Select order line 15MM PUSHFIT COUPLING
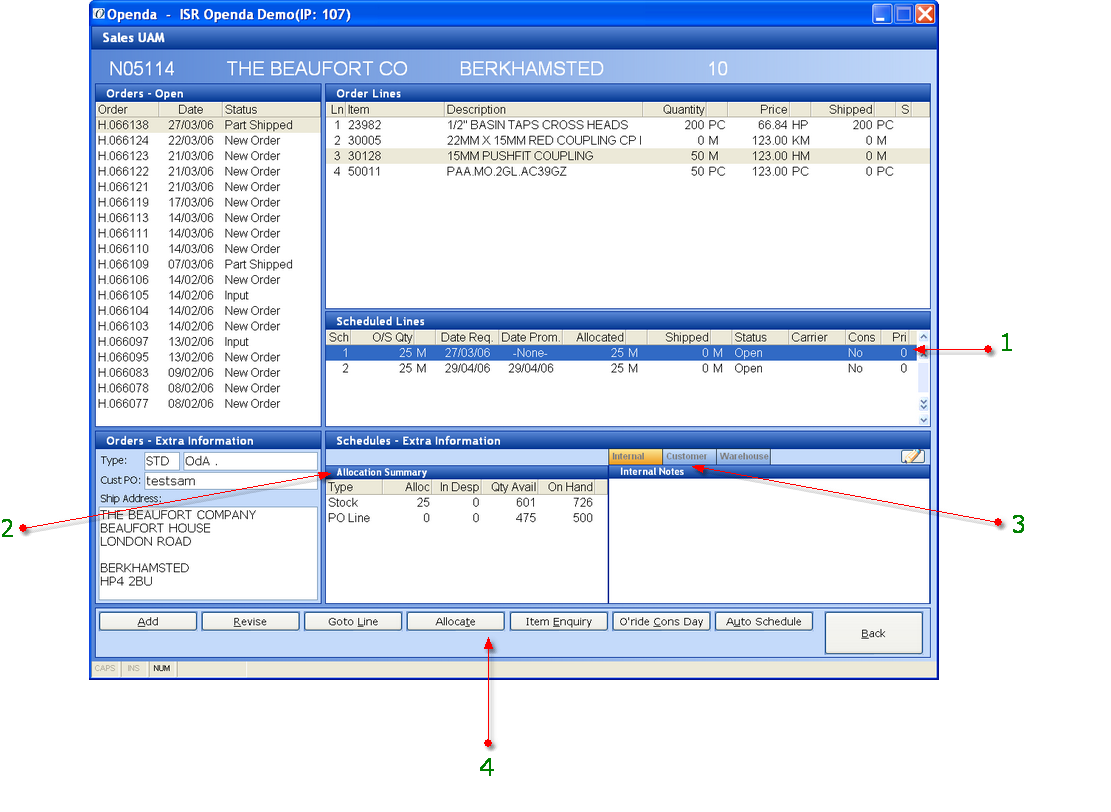The image size is (1111, 812). tap(628, 156)
